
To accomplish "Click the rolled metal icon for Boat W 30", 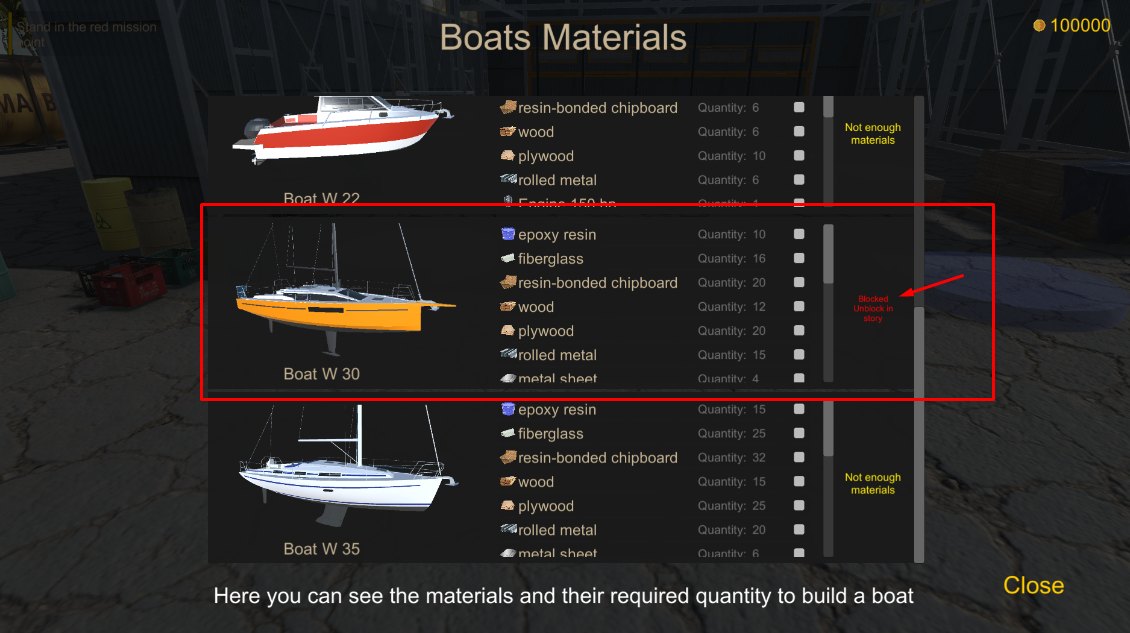I will coord(508,355).
